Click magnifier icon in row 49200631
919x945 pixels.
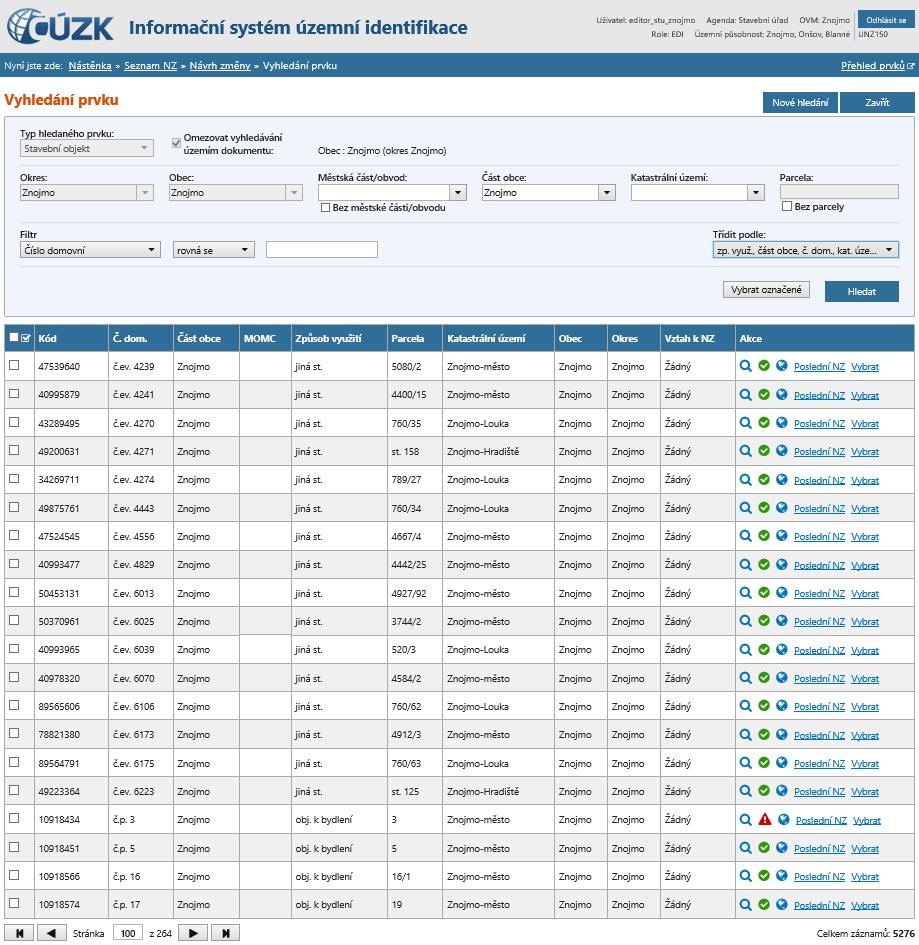tap(745, 451)
